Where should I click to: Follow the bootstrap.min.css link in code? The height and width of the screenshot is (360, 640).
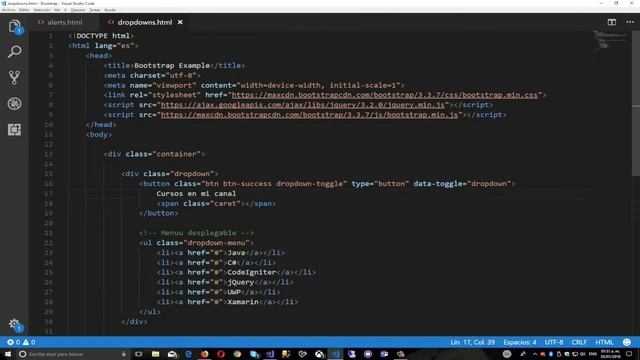(384, 95)
